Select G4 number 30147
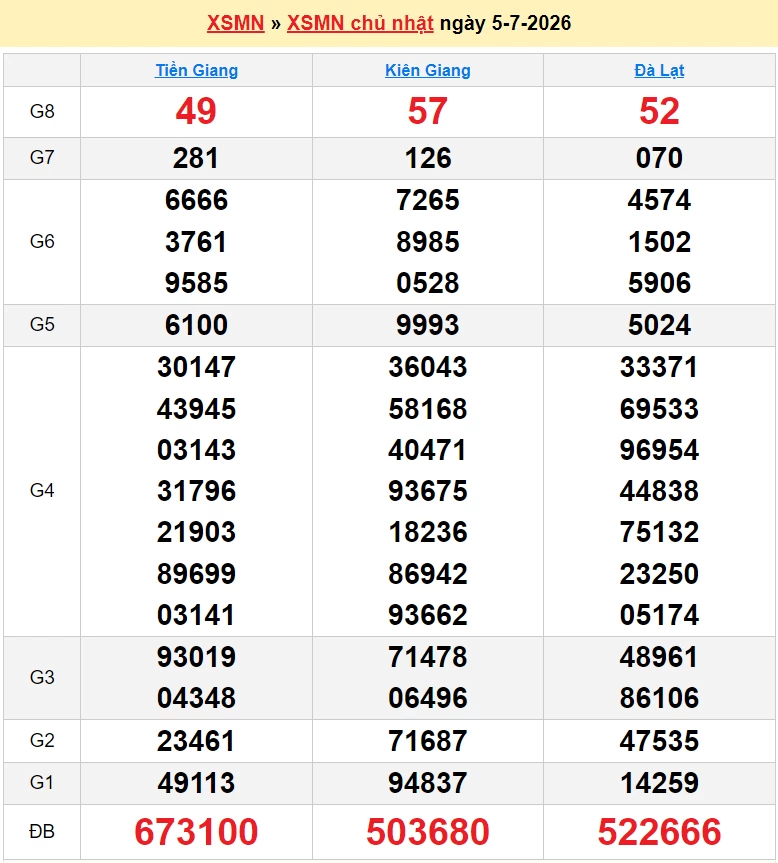Image resolution: width=778 pixels, height=863 pixels. pyautogui.click(x=196, y=367)
